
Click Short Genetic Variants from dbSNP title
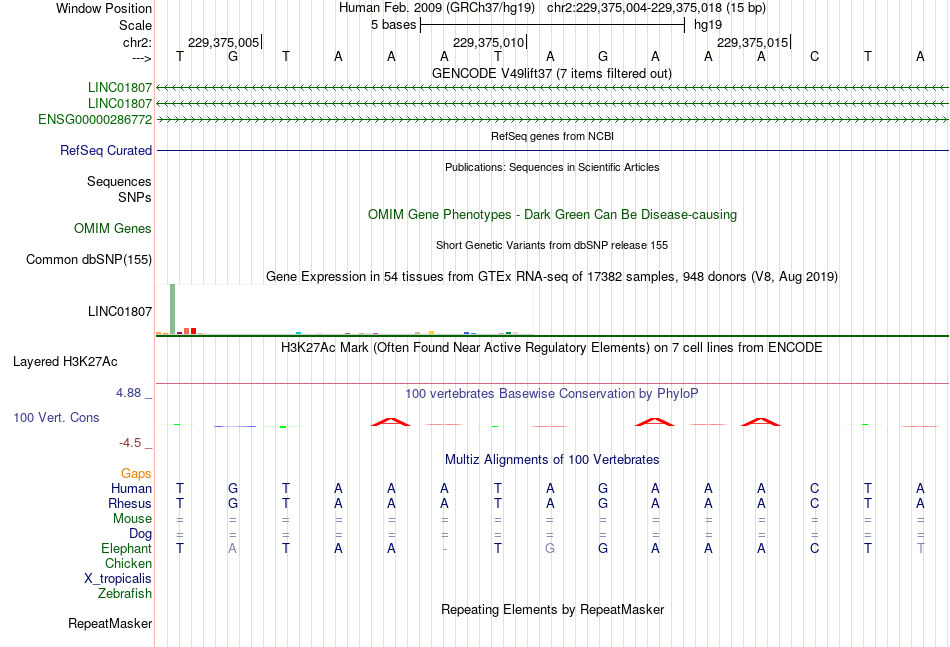[552, 245]
